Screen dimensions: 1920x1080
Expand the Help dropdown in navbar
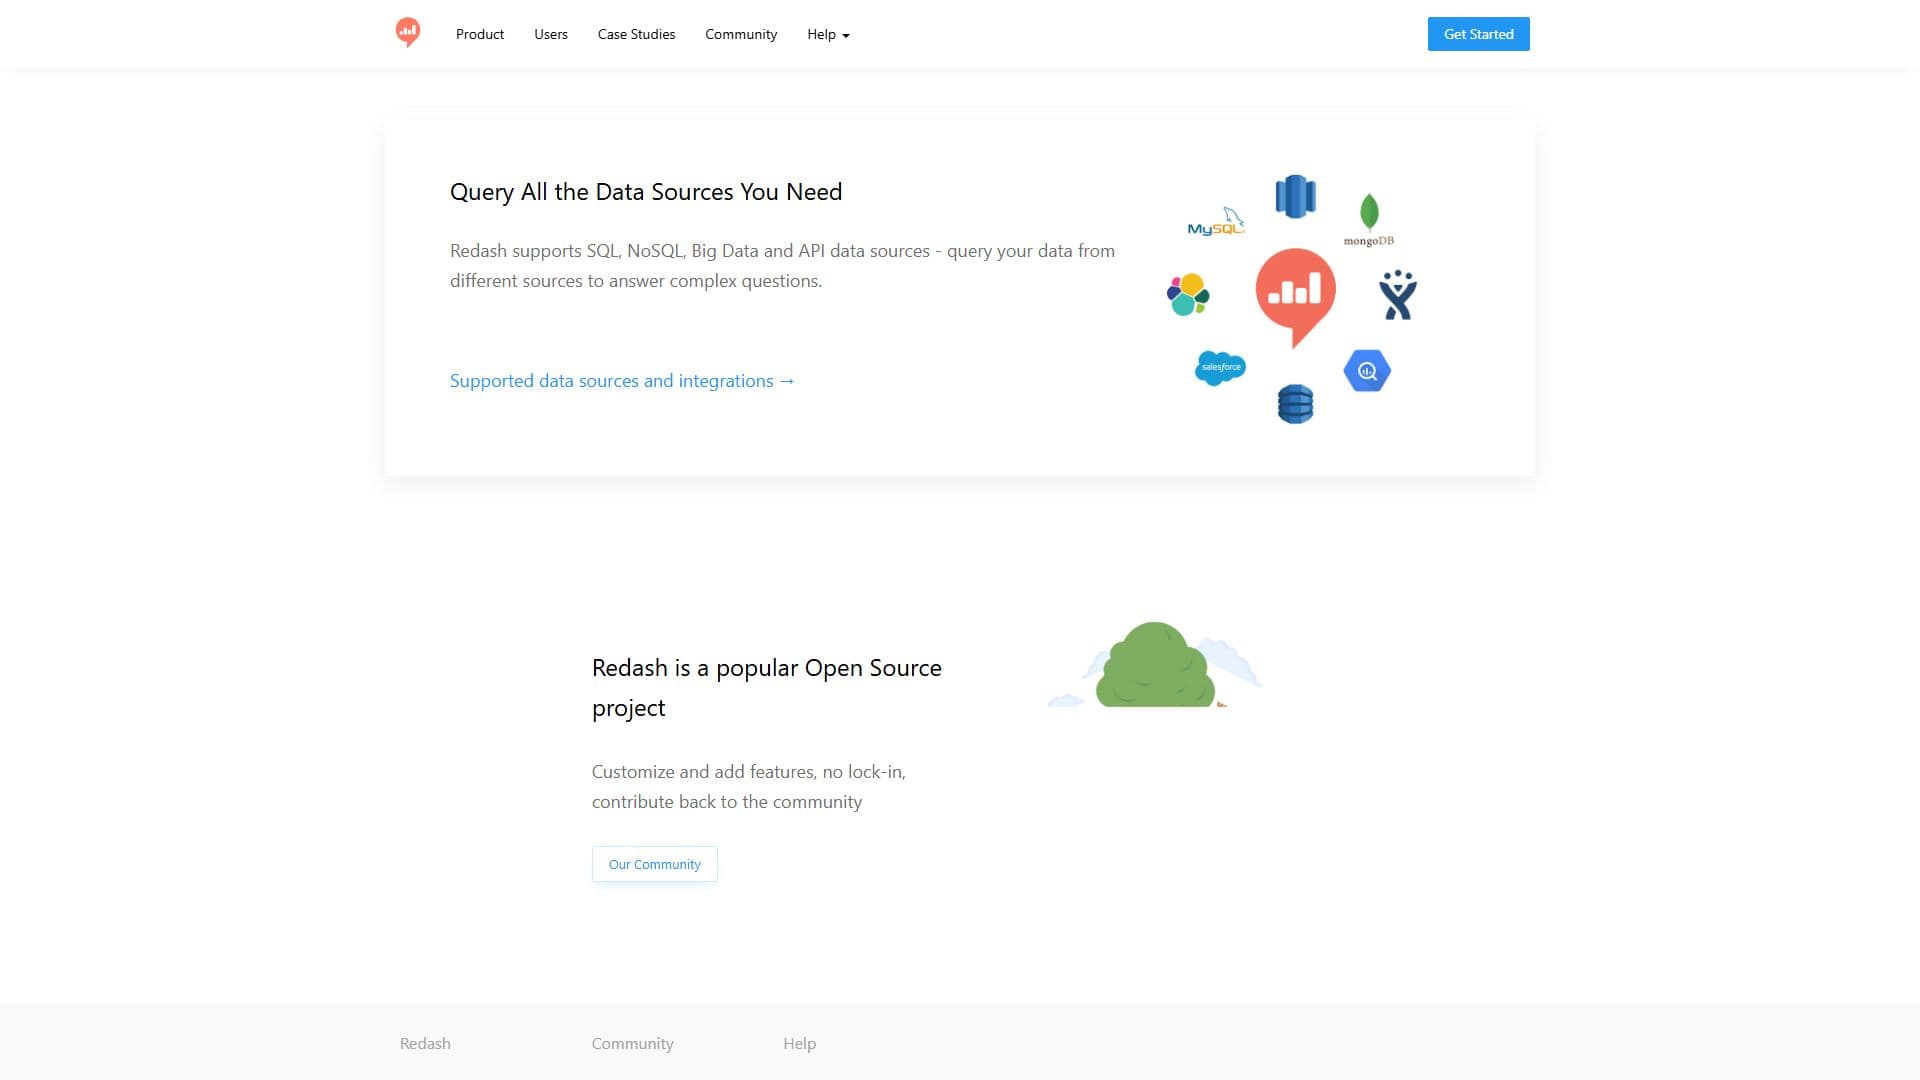[x=828, y=34]
